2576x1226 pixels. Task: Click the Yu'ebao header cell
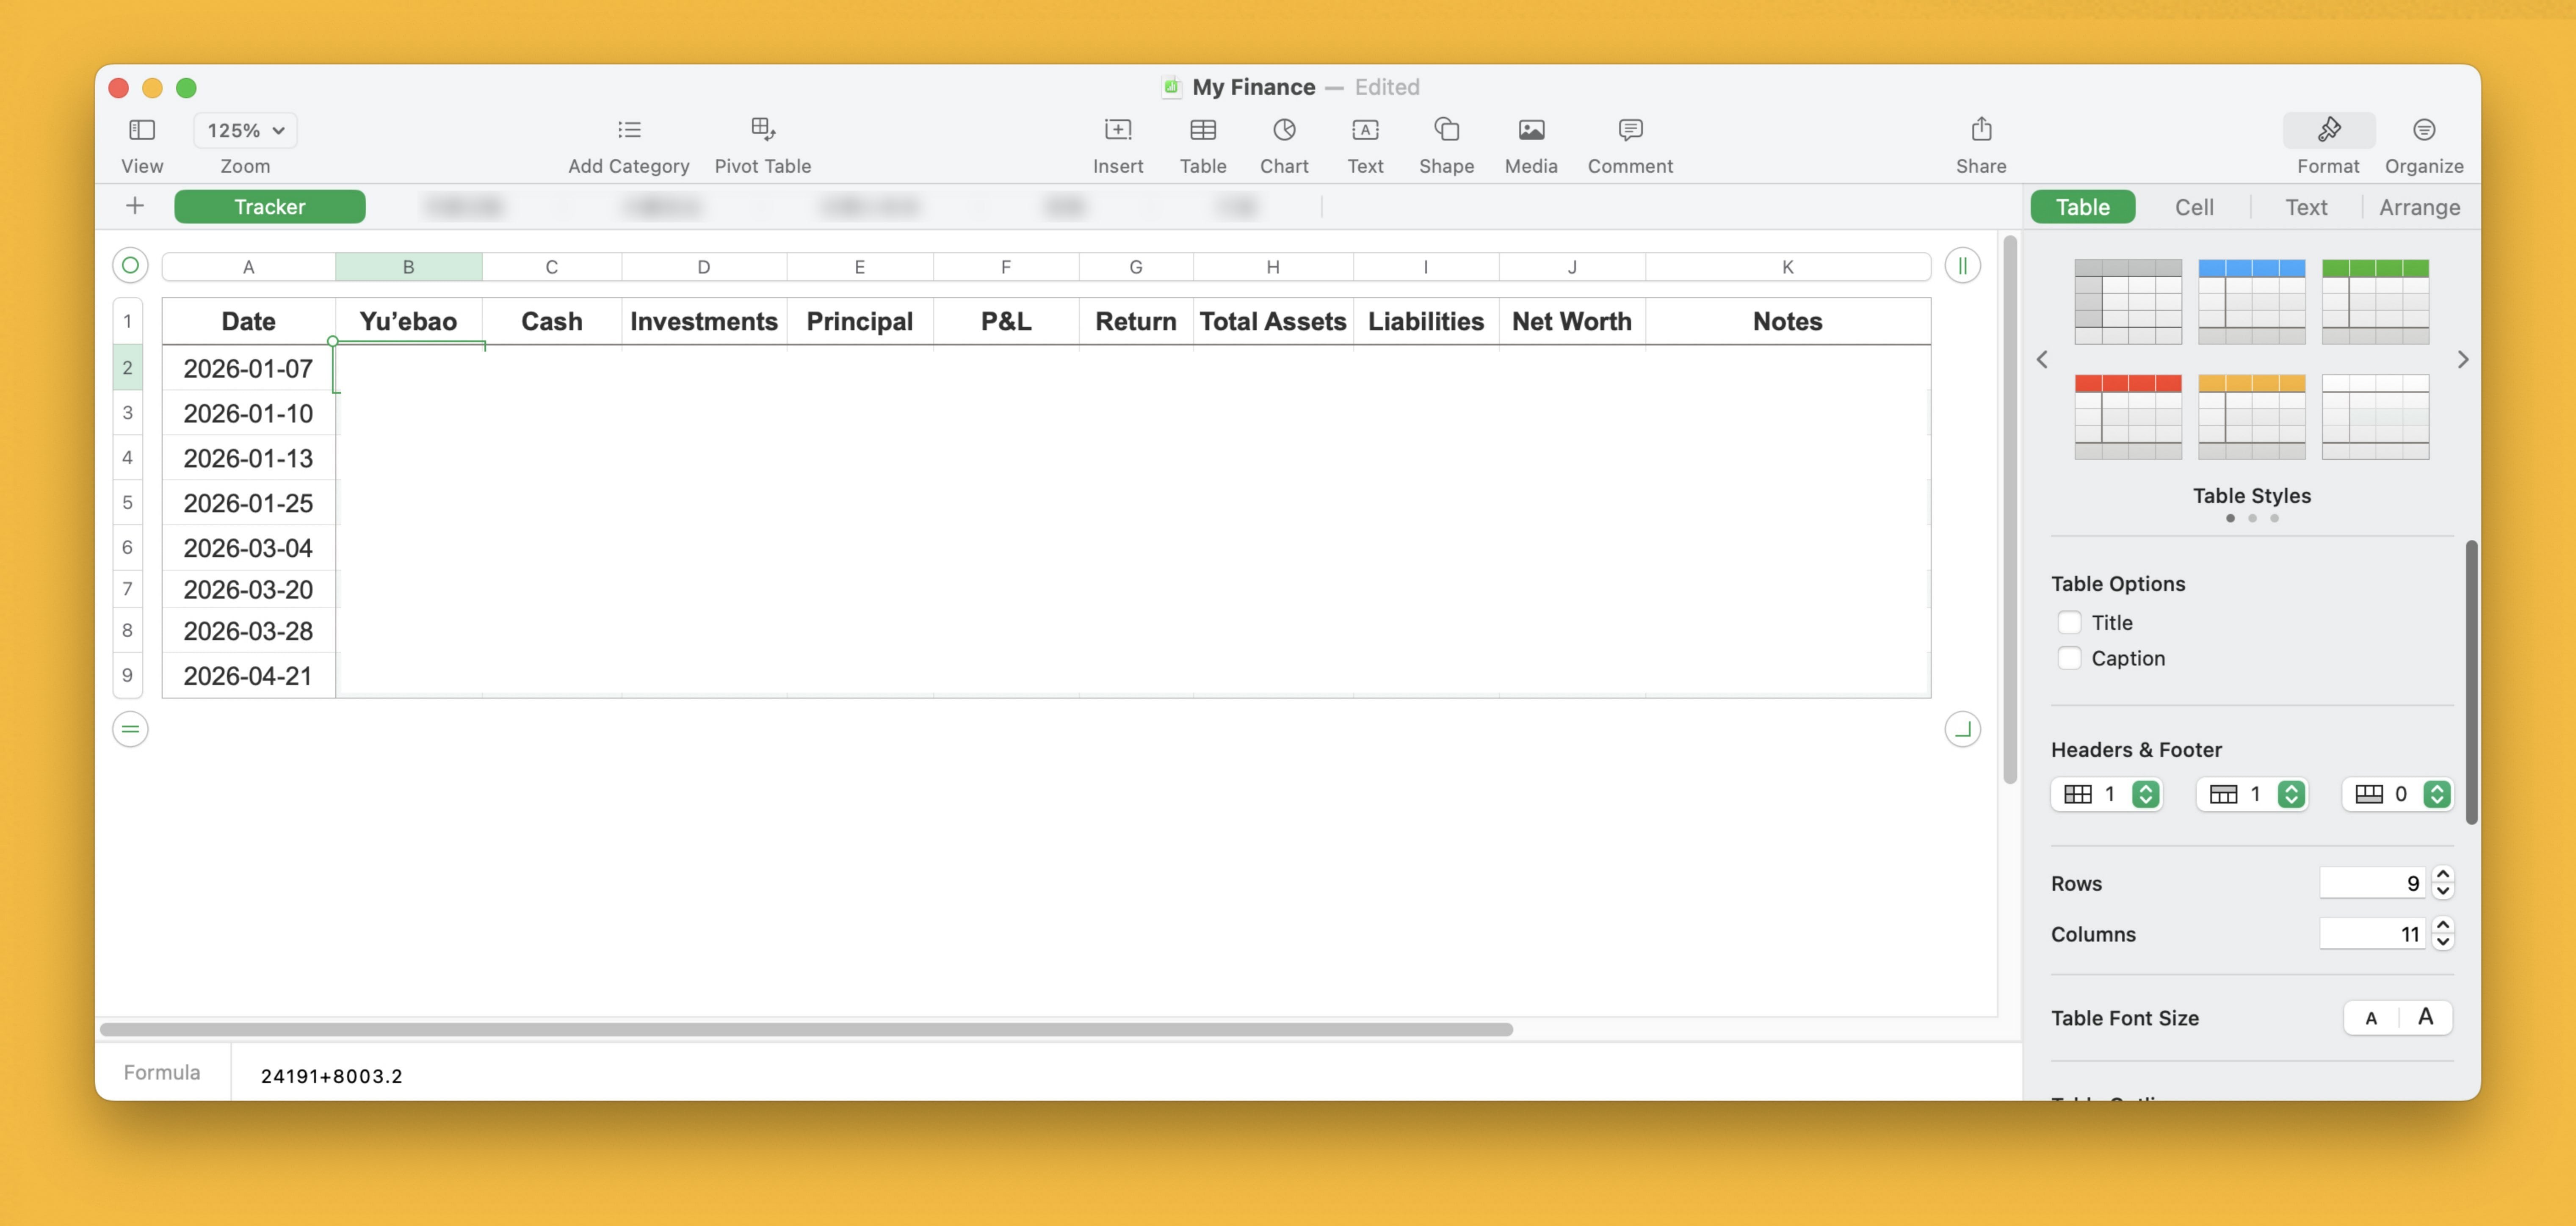click(x=408, y=321)
